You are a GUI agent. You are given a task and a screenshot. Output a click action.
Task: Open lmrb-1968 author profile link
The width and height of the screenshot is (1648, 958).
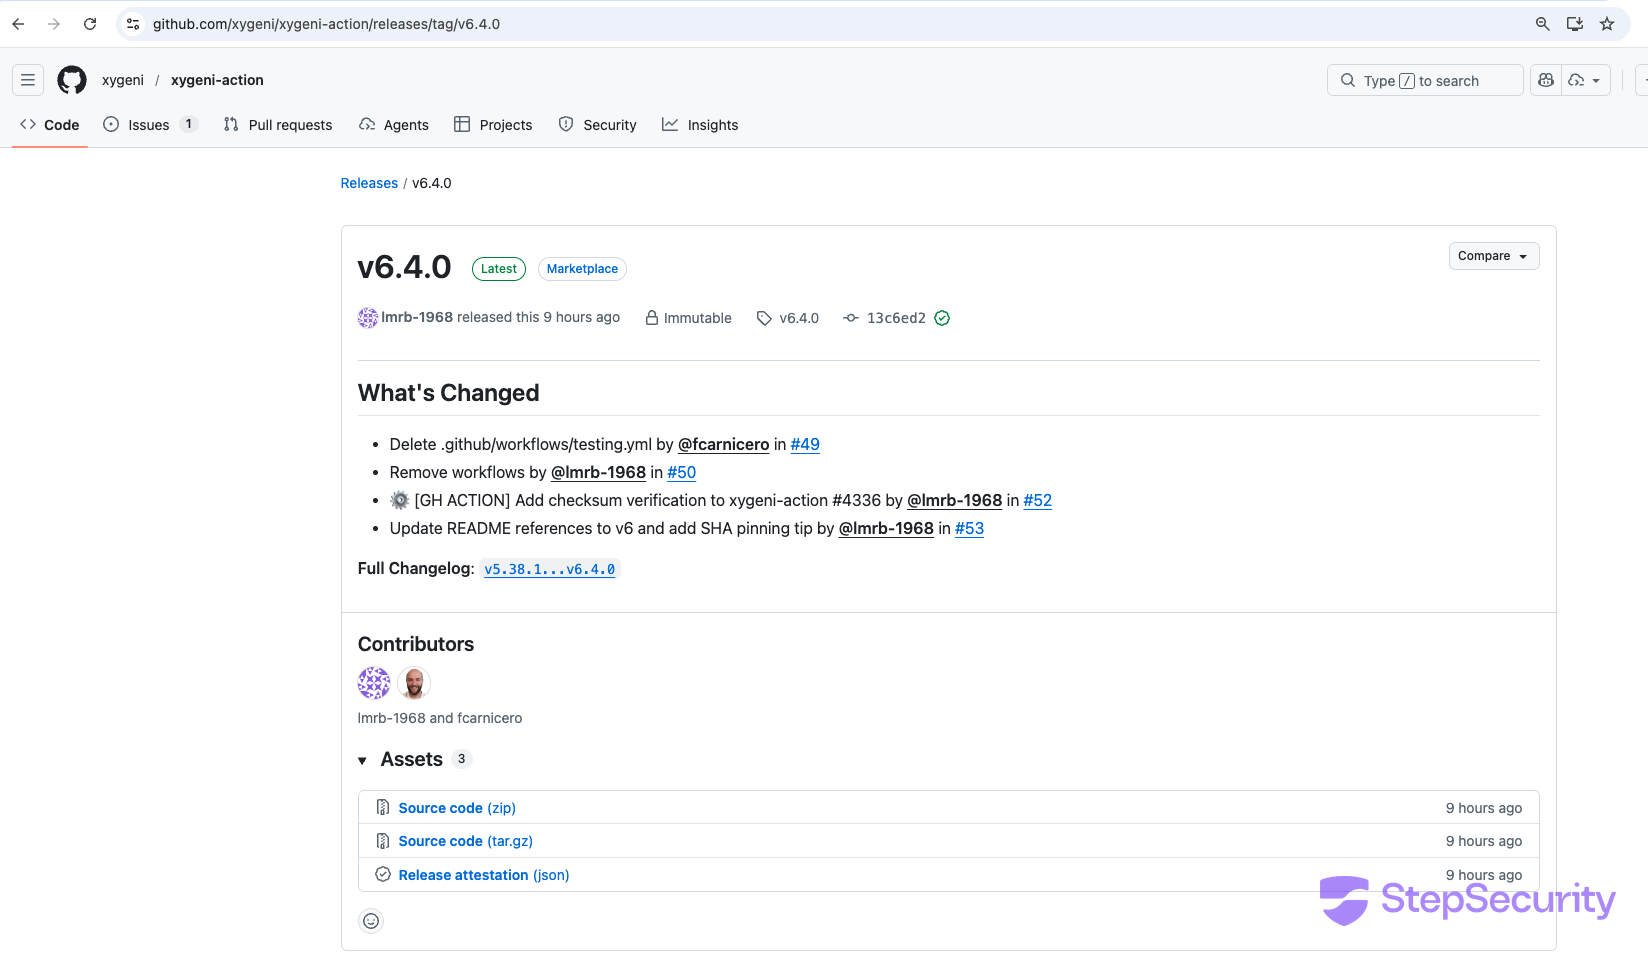pos(417,317)
